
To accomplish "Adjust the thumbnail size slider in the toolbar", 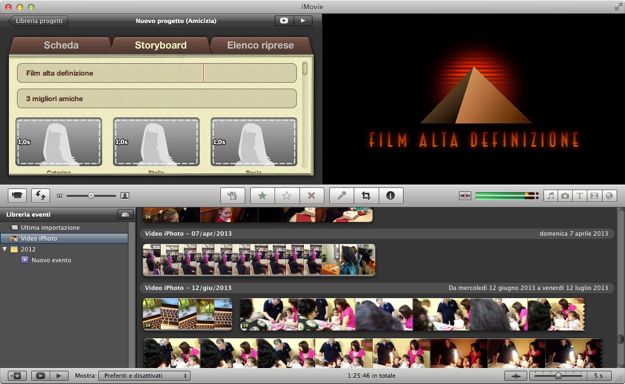I will point(91,196).
